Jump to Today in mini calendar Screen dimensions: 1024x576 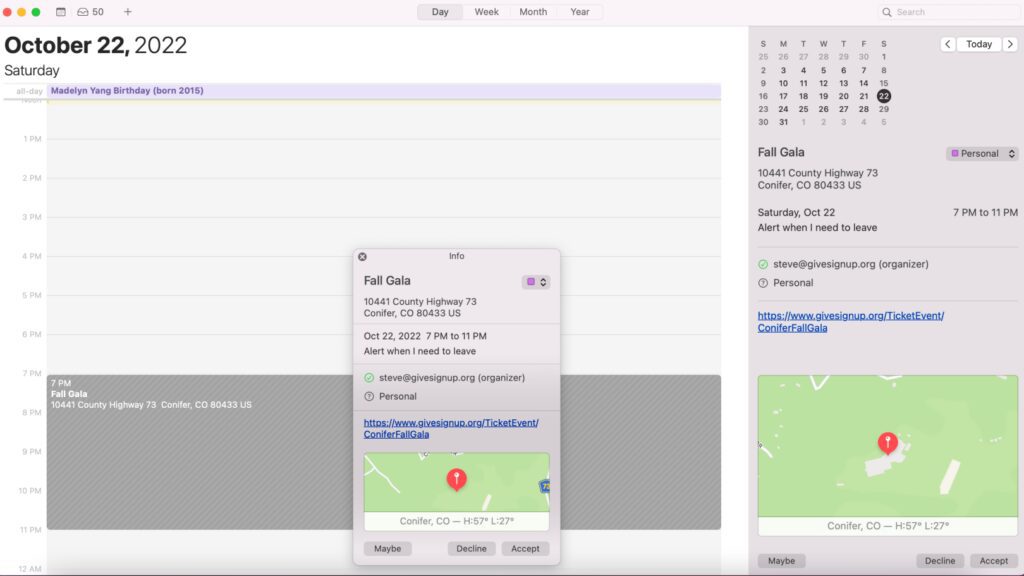pos(979,44)
